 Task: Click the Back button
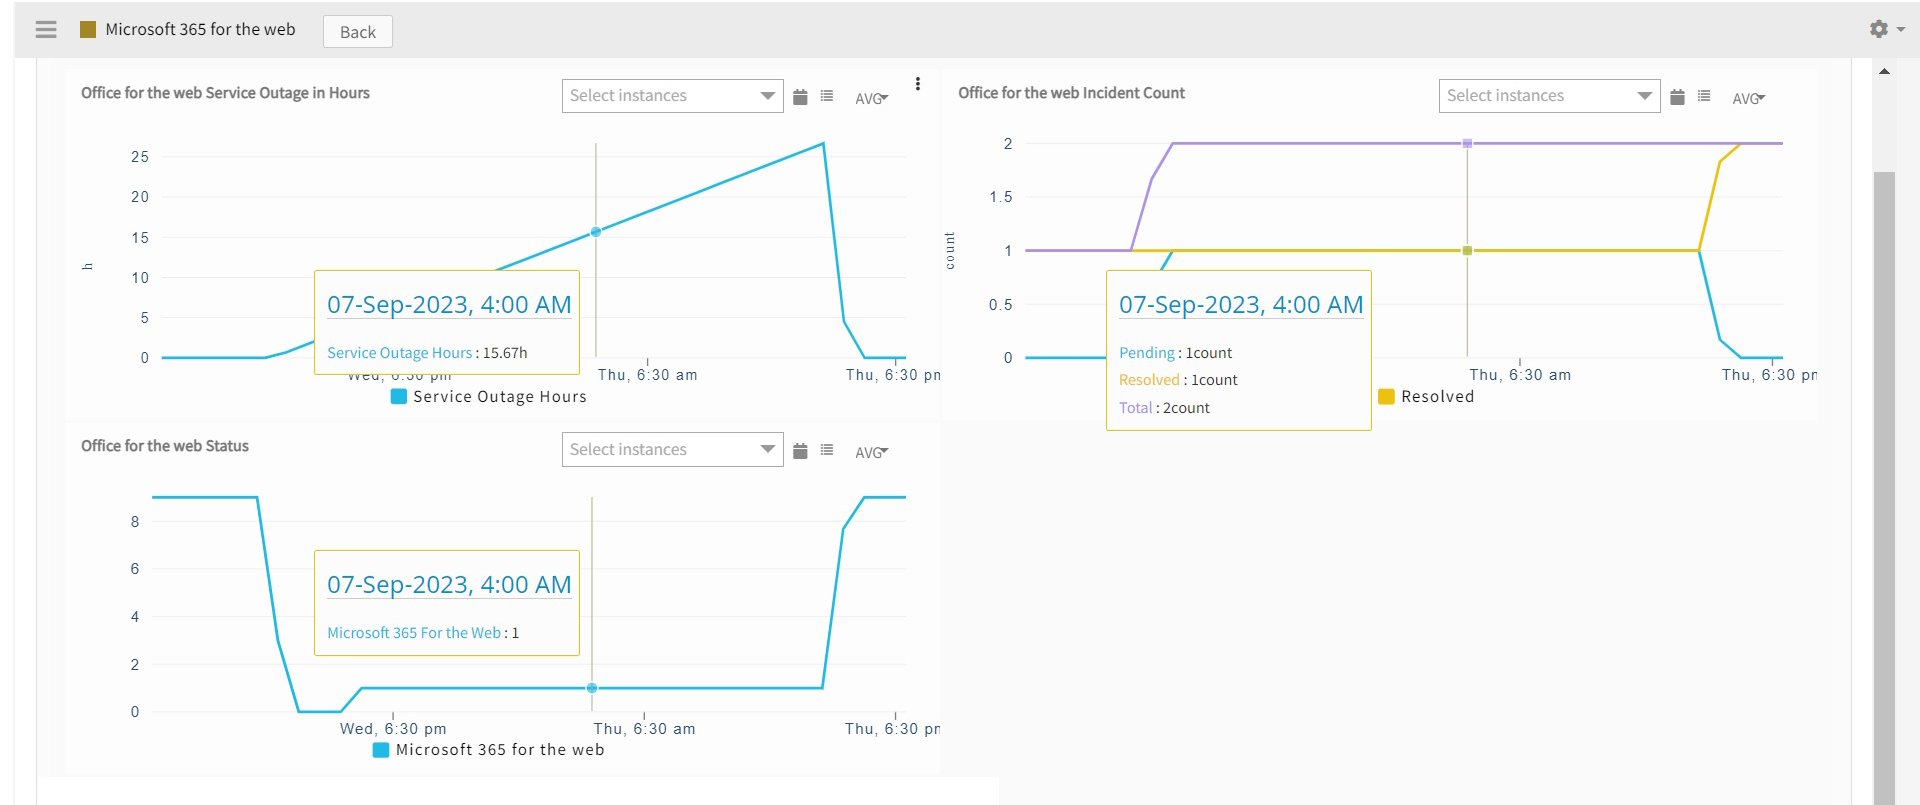[x=358, y=32]
